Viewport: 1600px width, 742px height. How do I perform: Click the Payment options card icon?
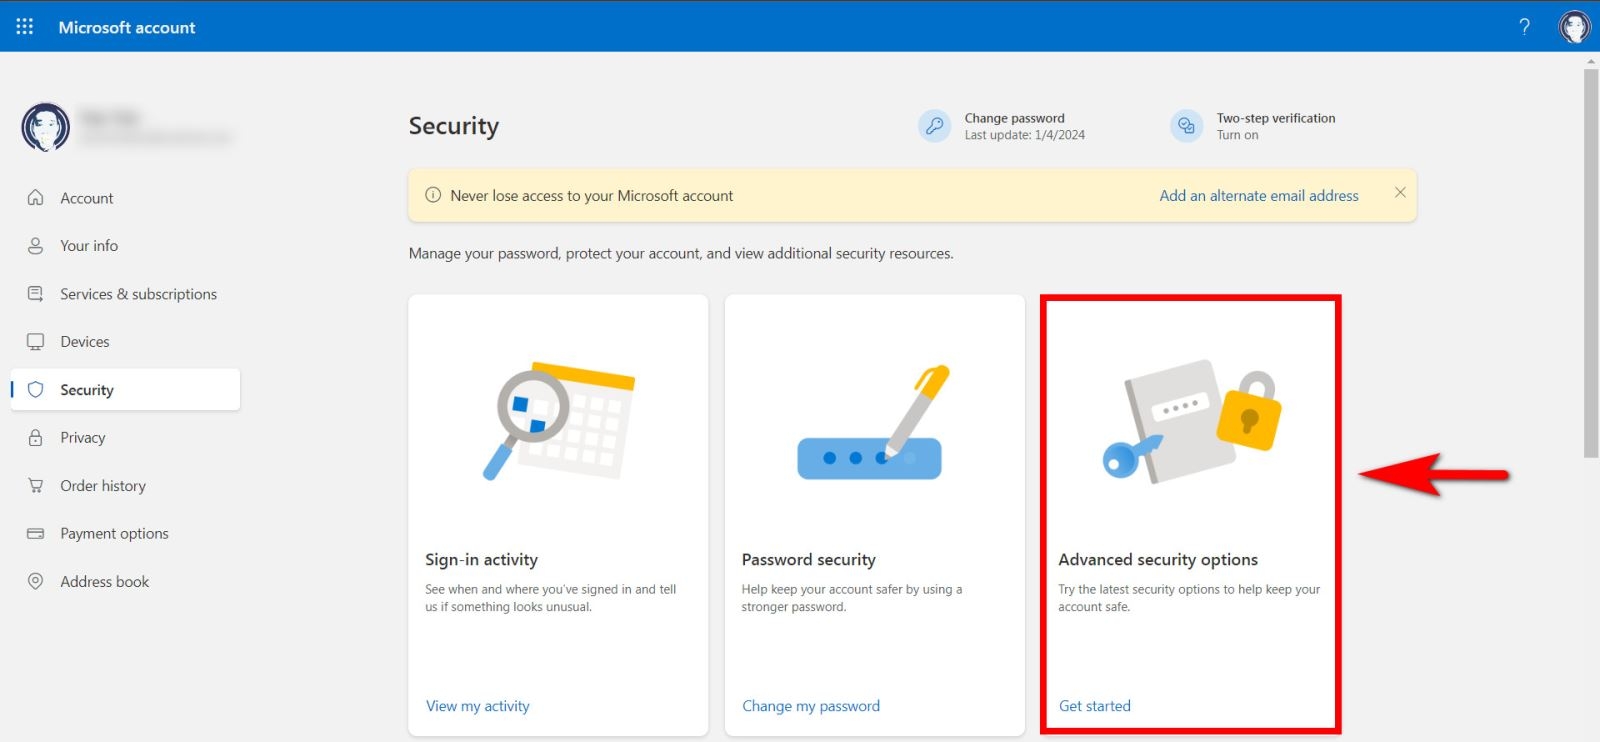tap(36, 534)
